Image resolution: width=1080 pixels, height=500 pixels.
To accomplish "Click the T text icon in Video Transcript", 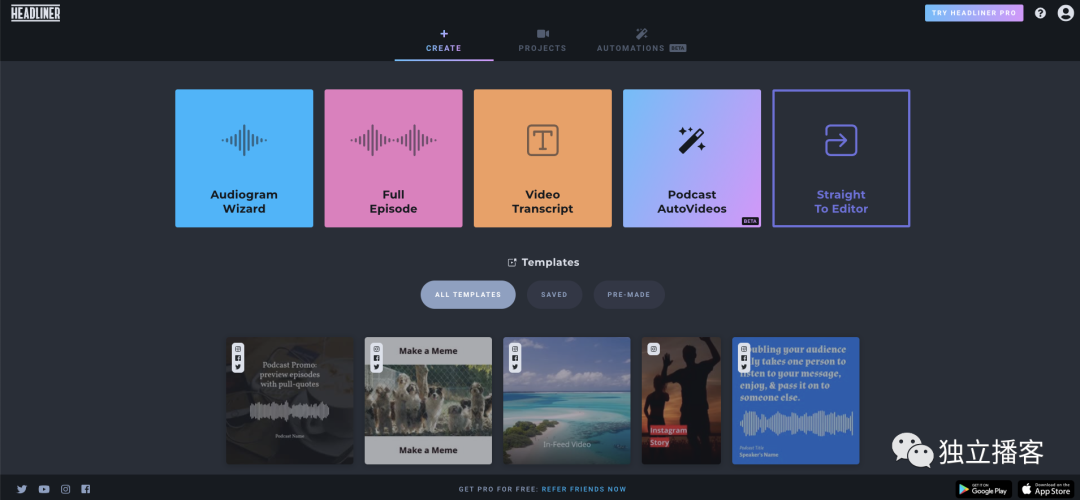I will (543, 140).
